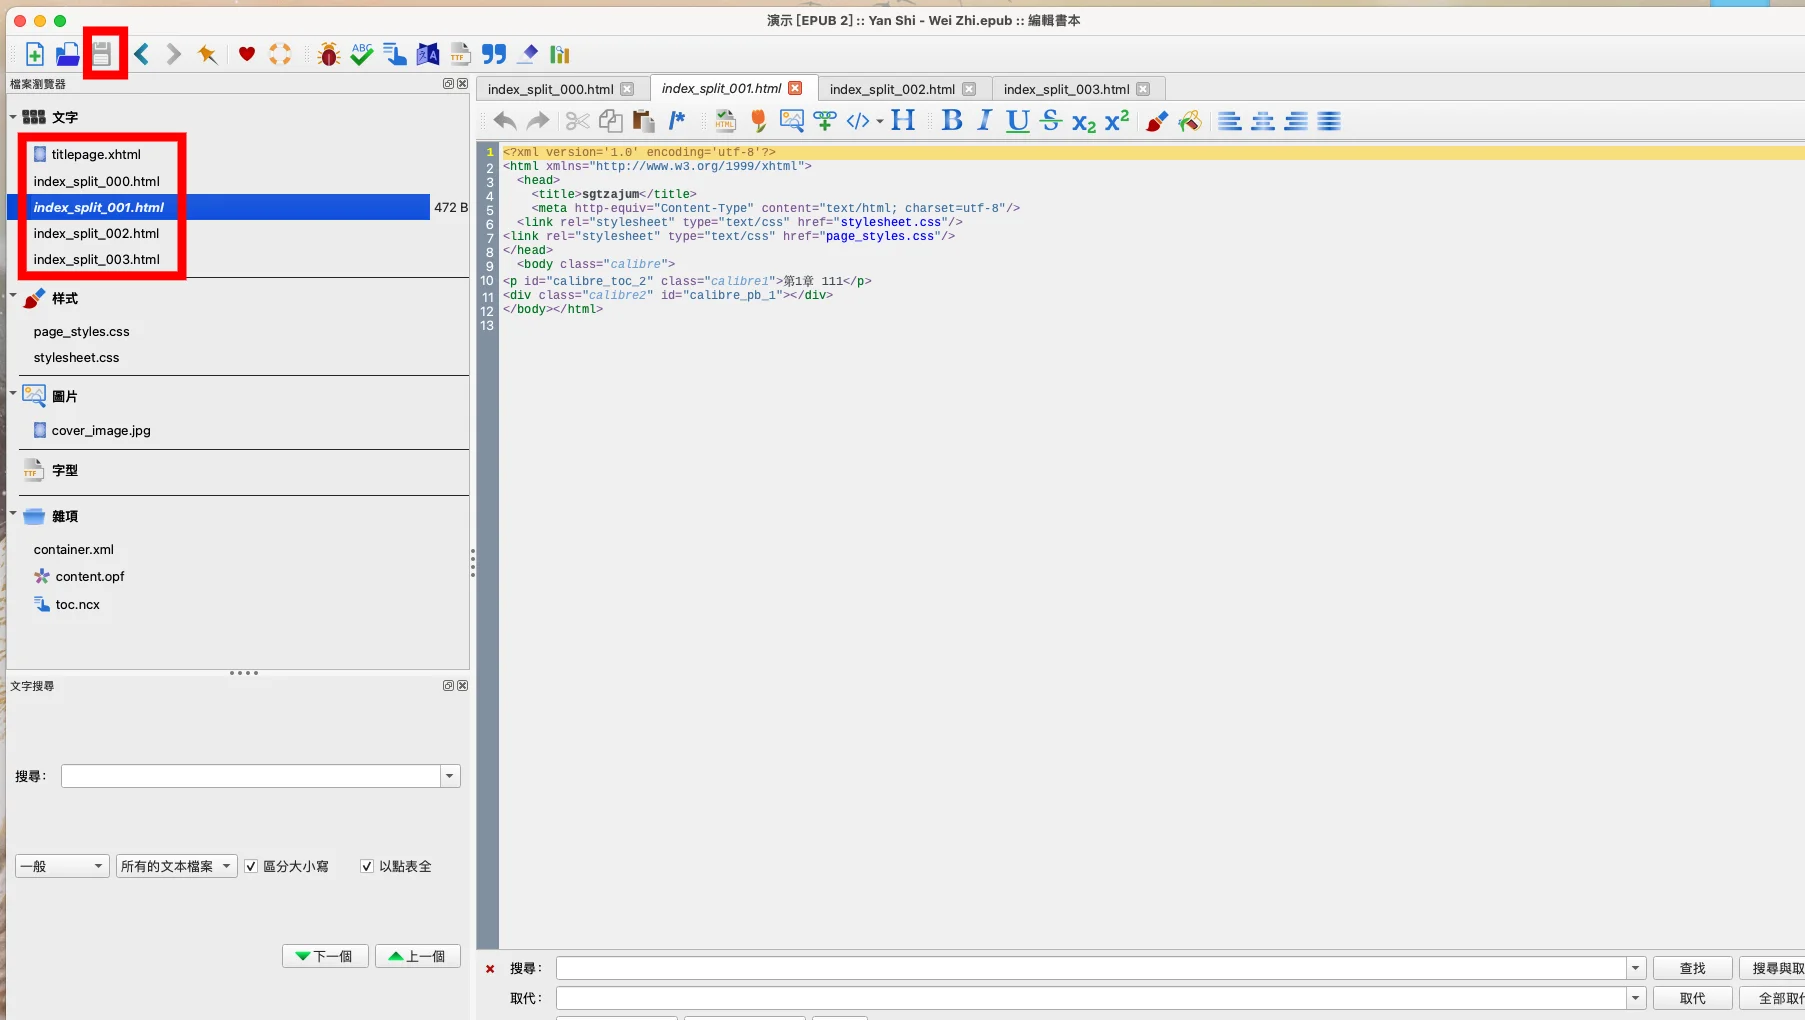This screenshot has height=1020, width=1805.
Task: Apply subscript with the x₂ icon
Action: pos(1084,122)
